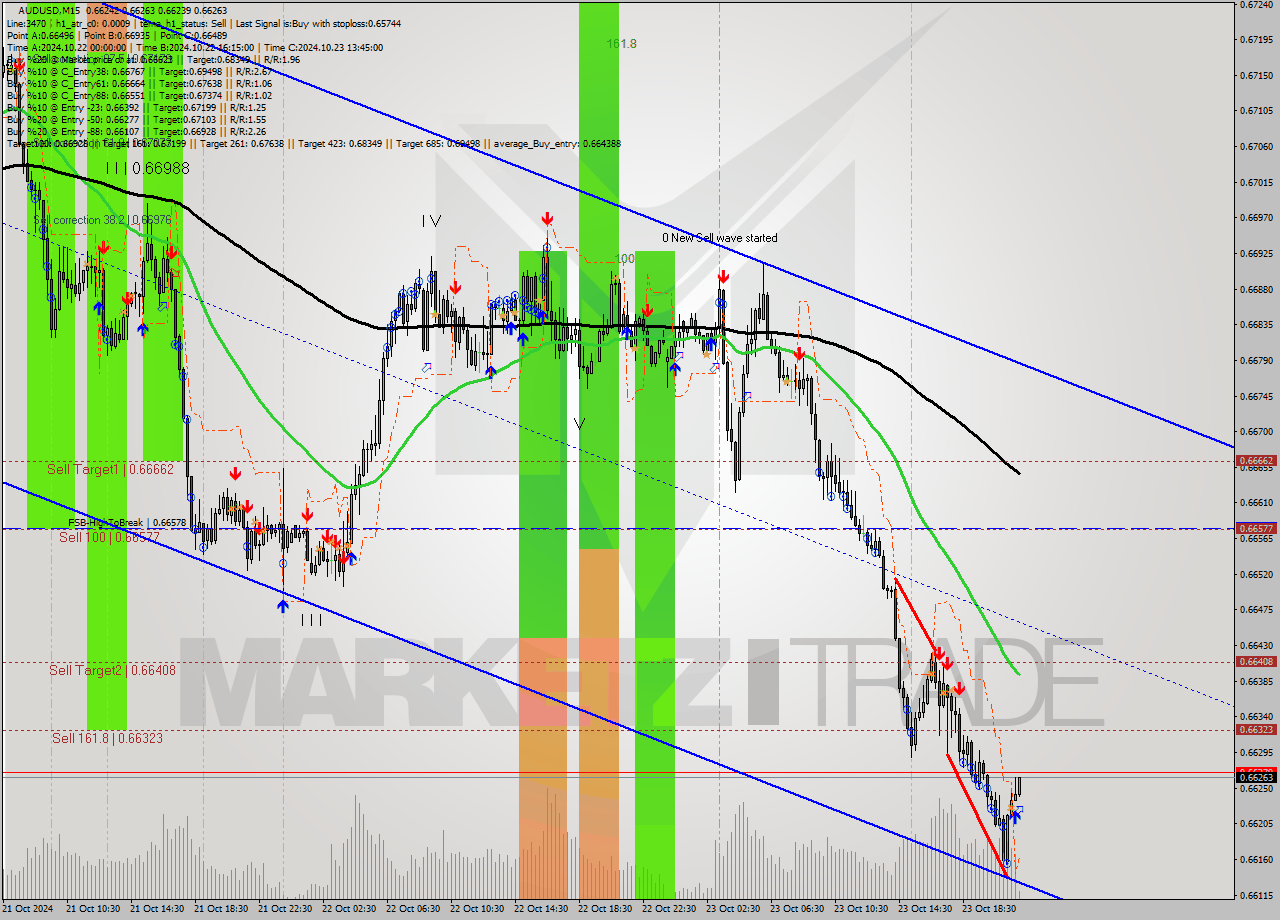Click the AUDUSD,M15 chart symbol title
1280x920 pixels.
[51, 10]
